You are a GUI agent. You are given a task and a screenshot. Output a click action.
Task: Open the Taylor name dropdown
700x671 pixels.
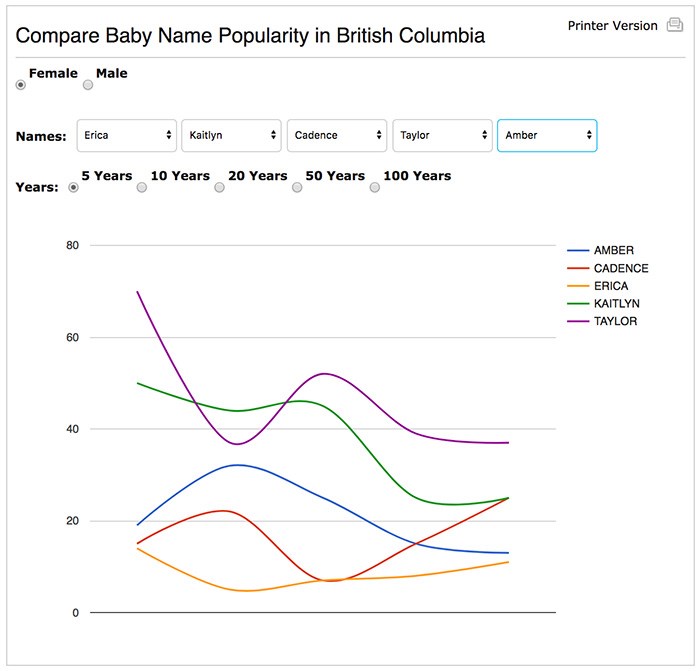pyautogui.click(x=442, y=135)
